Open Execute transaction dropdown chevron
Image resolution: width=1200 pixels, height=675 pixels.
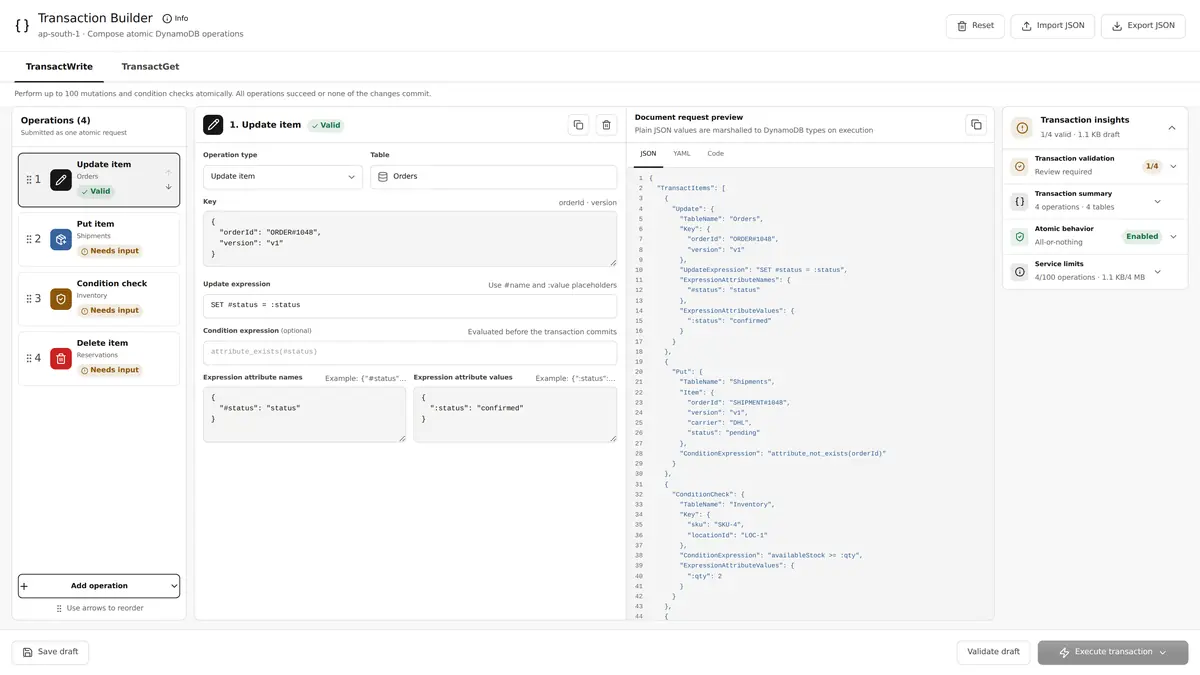click(1163, 652)
